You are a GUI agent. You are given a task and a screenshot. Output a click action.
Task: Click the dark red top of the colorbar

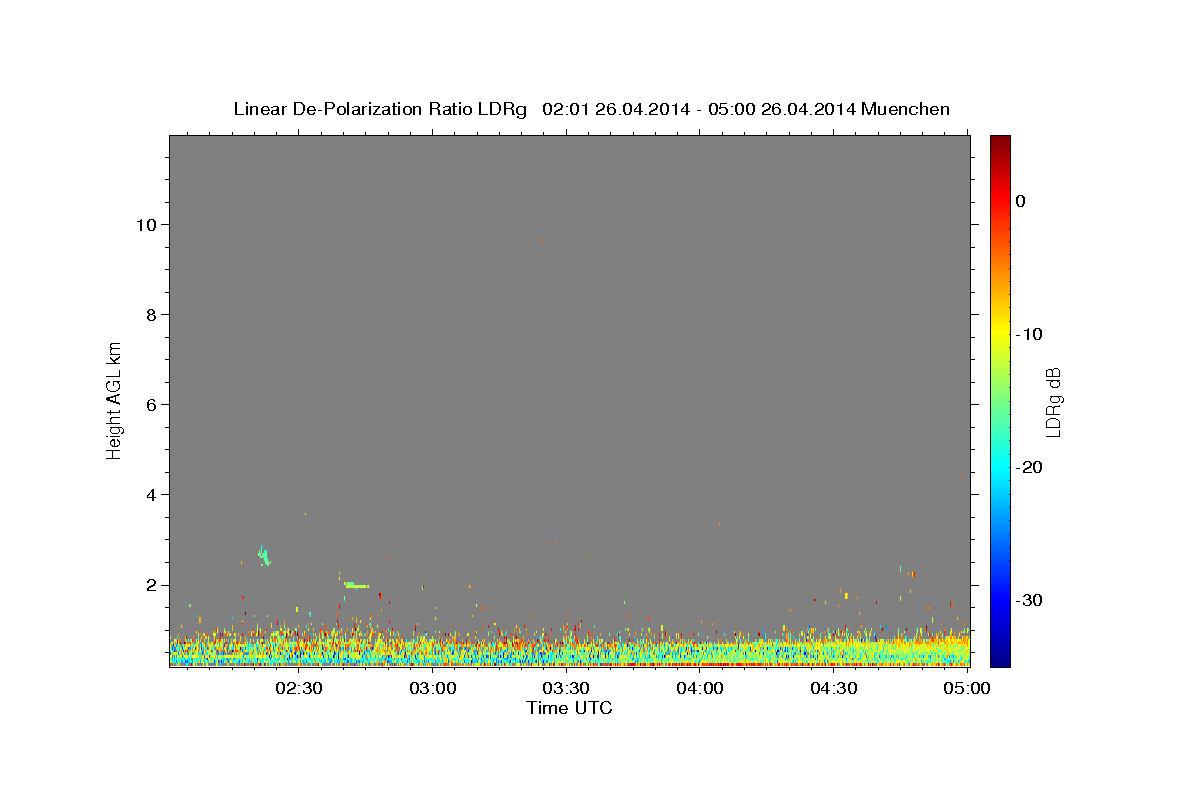click(1000, 142)
